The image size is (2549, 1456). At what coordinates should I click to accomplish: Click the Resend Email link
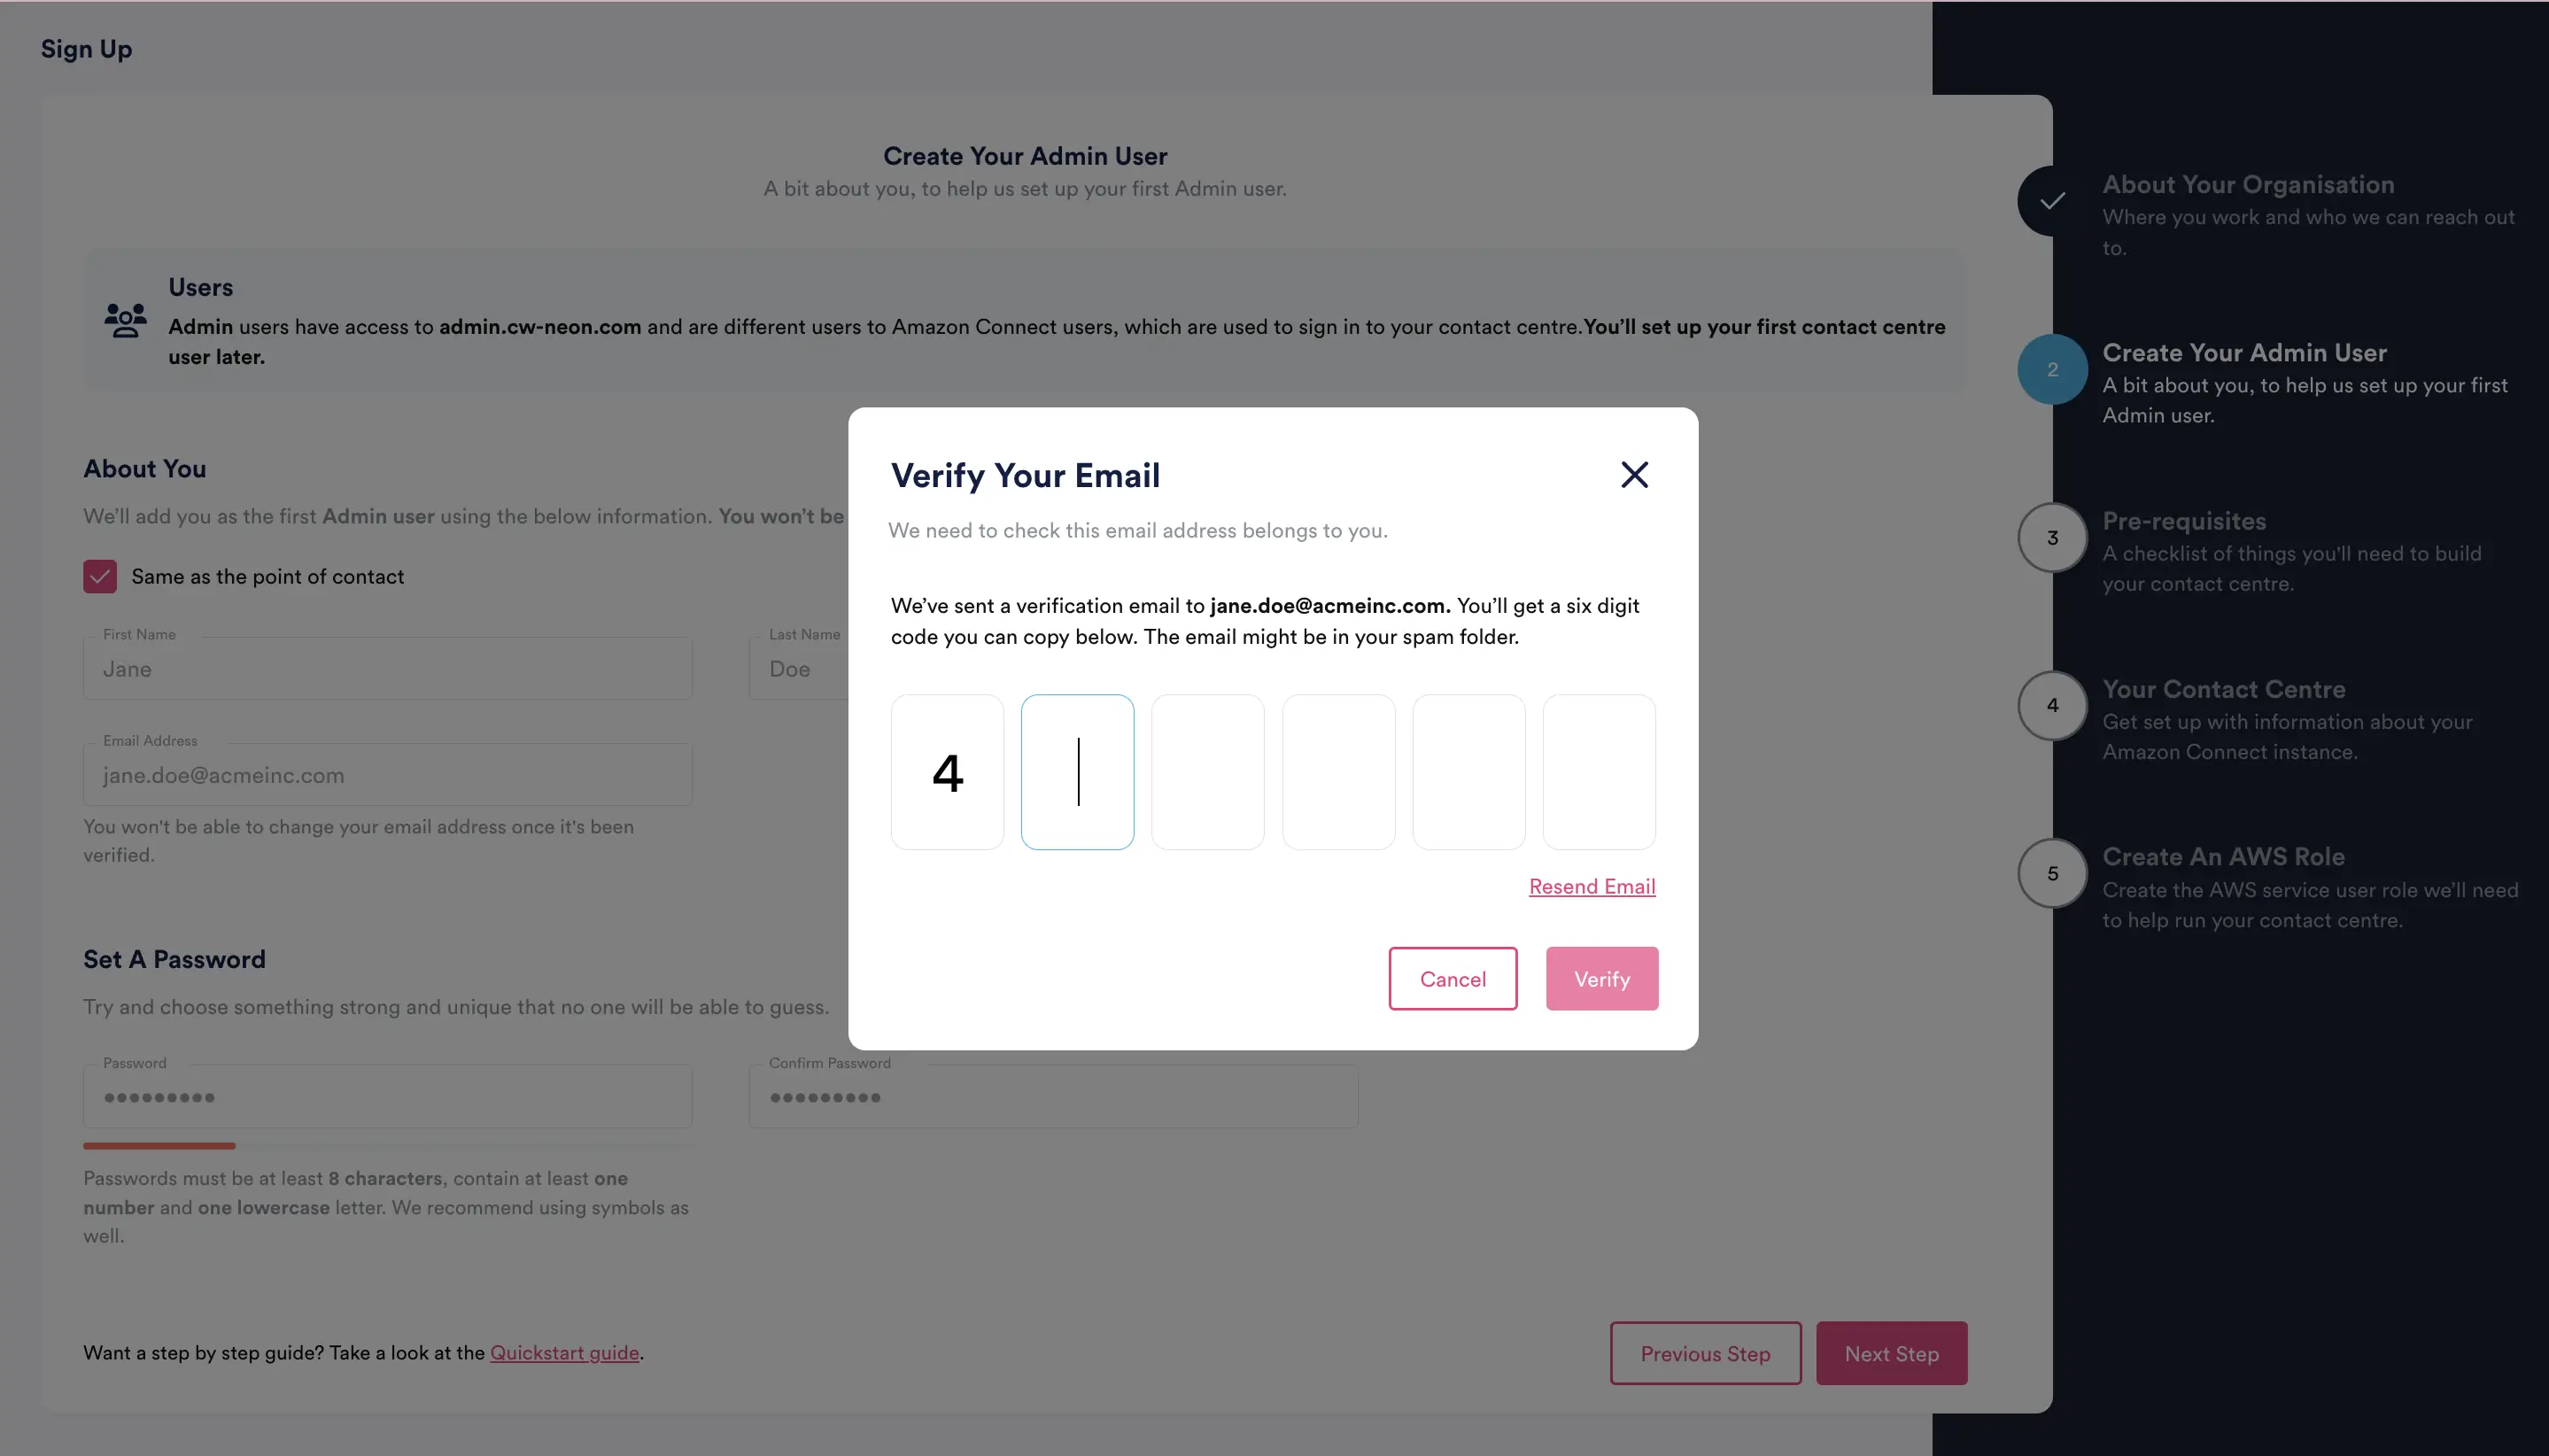click(1591, 886)
